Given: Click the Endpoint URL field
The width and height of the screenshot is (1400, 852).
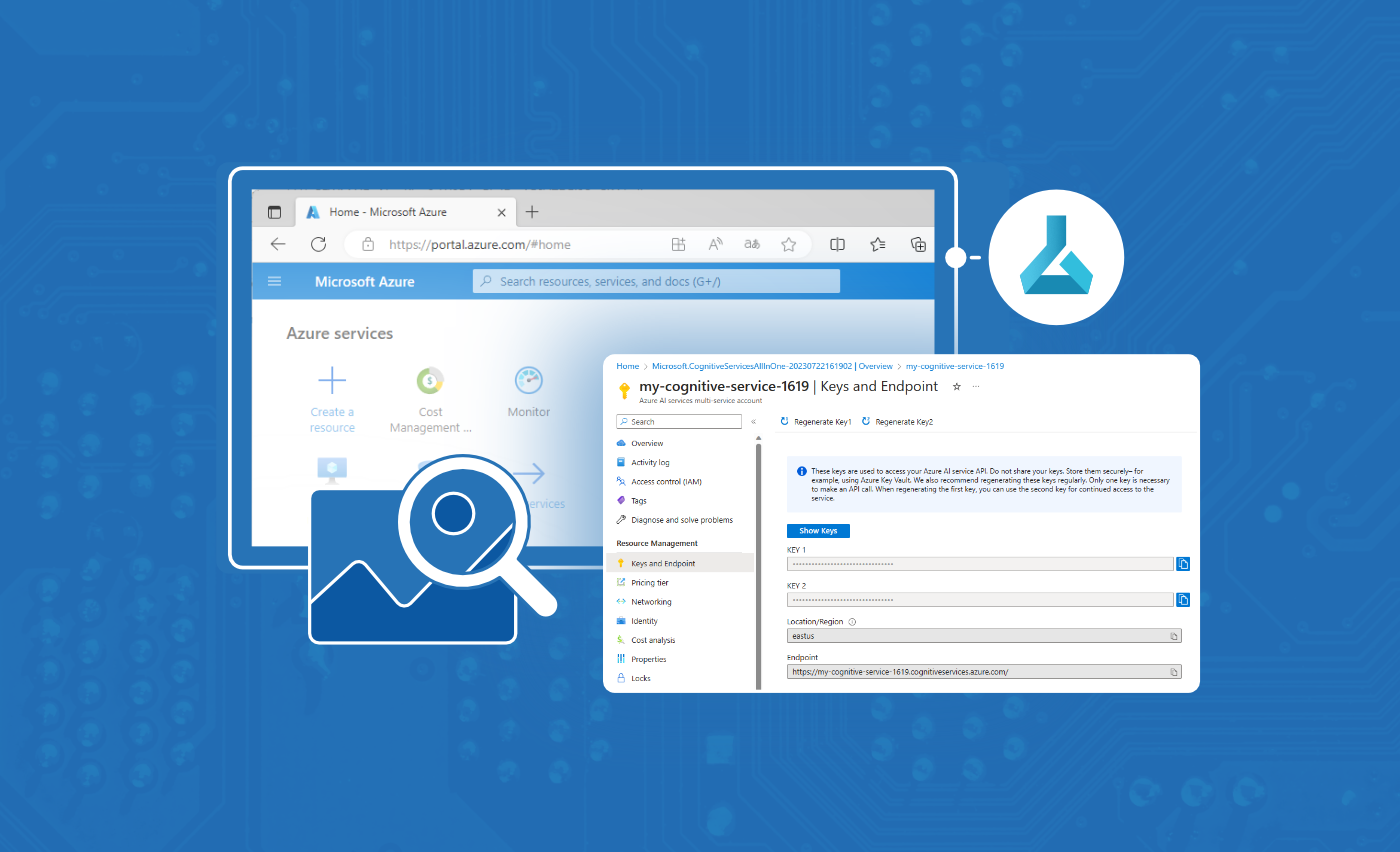Looking at the screenshot, I should coord(984,672).
